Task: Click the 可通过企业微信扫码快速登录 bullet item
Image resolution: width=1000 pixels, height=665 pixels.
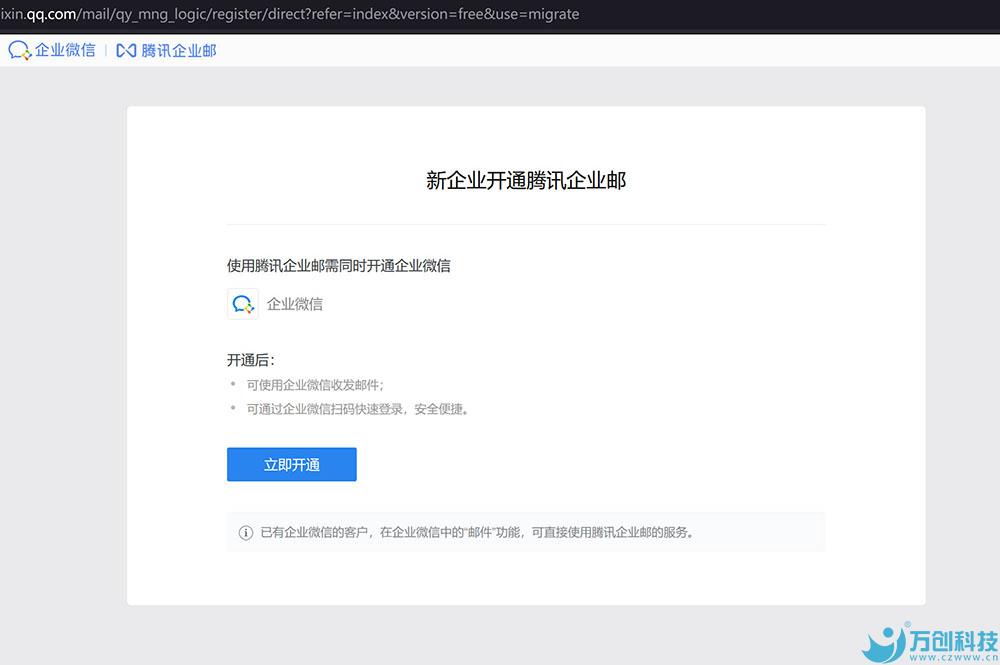Action: tap(357, 409)
